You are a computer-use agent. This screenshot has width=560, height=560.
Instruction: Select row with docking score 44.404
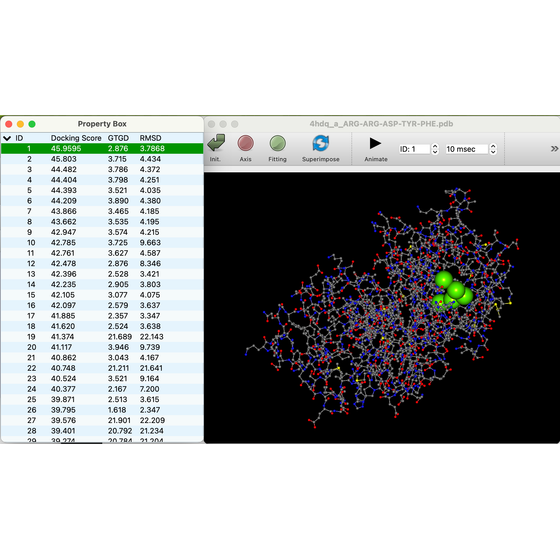(102, 180)
